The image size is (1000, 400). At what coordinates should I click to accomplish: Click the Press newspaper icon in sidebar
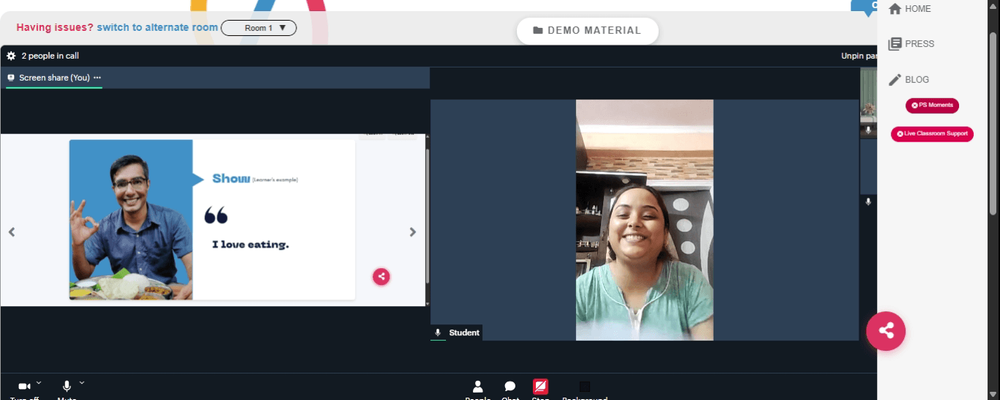pyautogui.click(x=895, y=44)
